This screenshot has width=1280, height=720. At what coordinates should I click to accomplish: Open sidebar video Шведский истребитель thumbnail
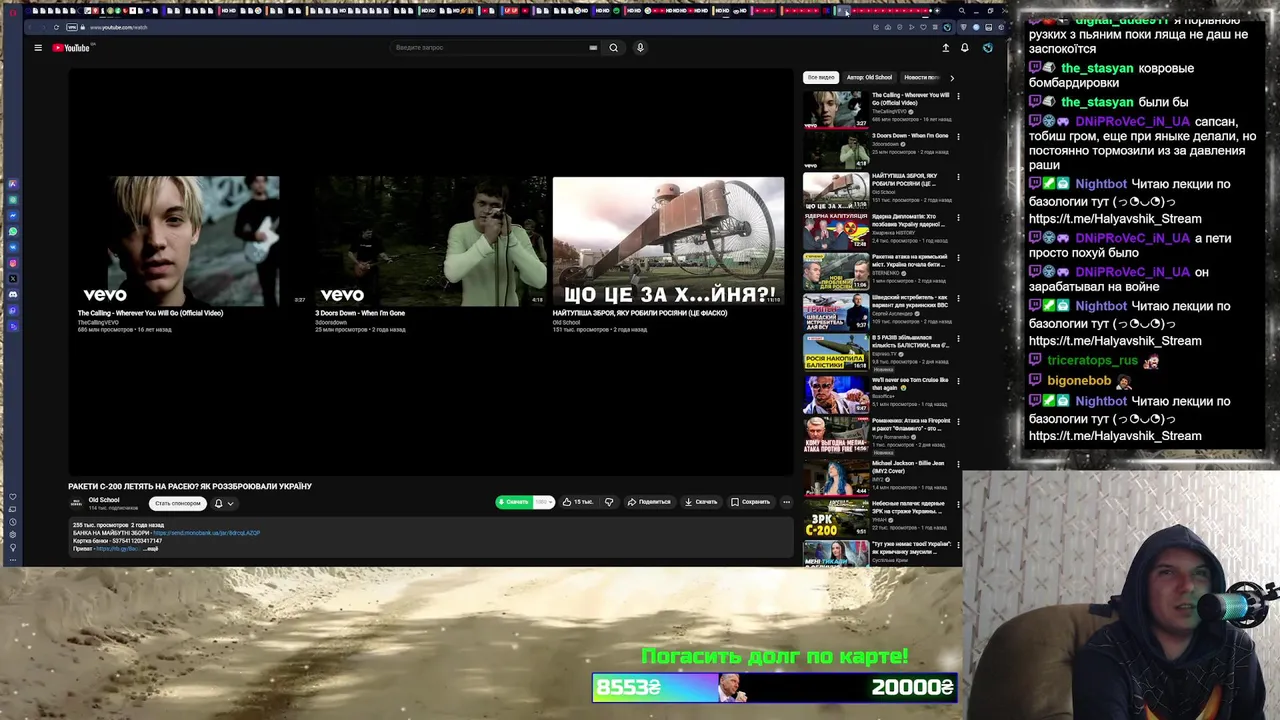click(836, 311)
